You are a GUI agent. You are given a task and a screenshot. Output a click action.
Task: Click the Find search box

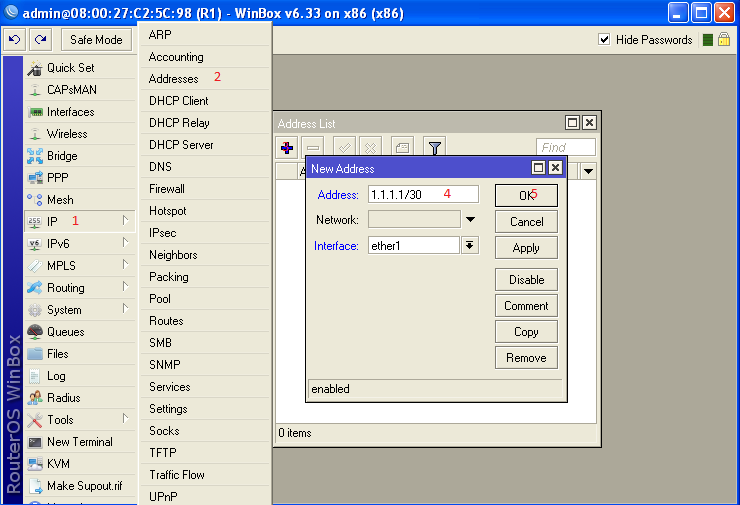pyautogui.click(x=566, y=147)
